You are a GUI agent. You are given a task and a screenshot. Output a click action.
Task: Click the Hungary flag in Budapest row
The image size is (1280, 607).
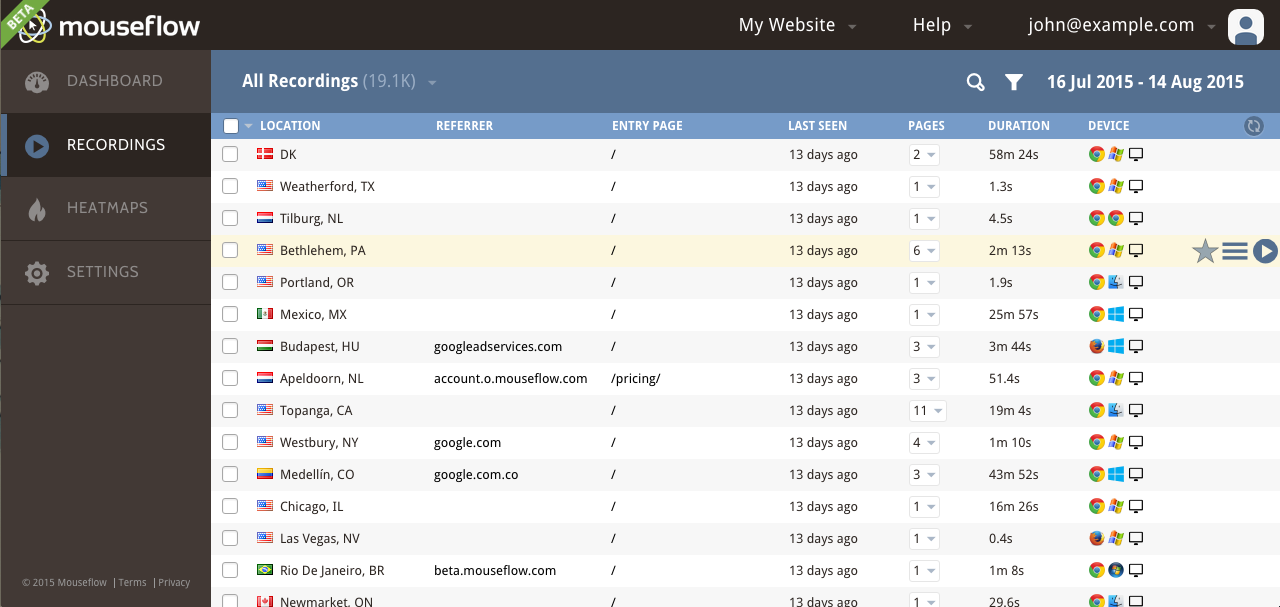click(x=265, y=346)
